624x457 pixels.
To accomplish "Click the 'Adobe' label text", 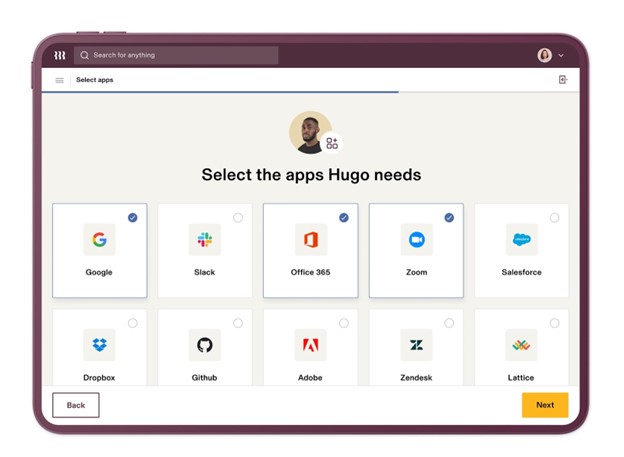I will pyautogui.click(x=310, y=378).
